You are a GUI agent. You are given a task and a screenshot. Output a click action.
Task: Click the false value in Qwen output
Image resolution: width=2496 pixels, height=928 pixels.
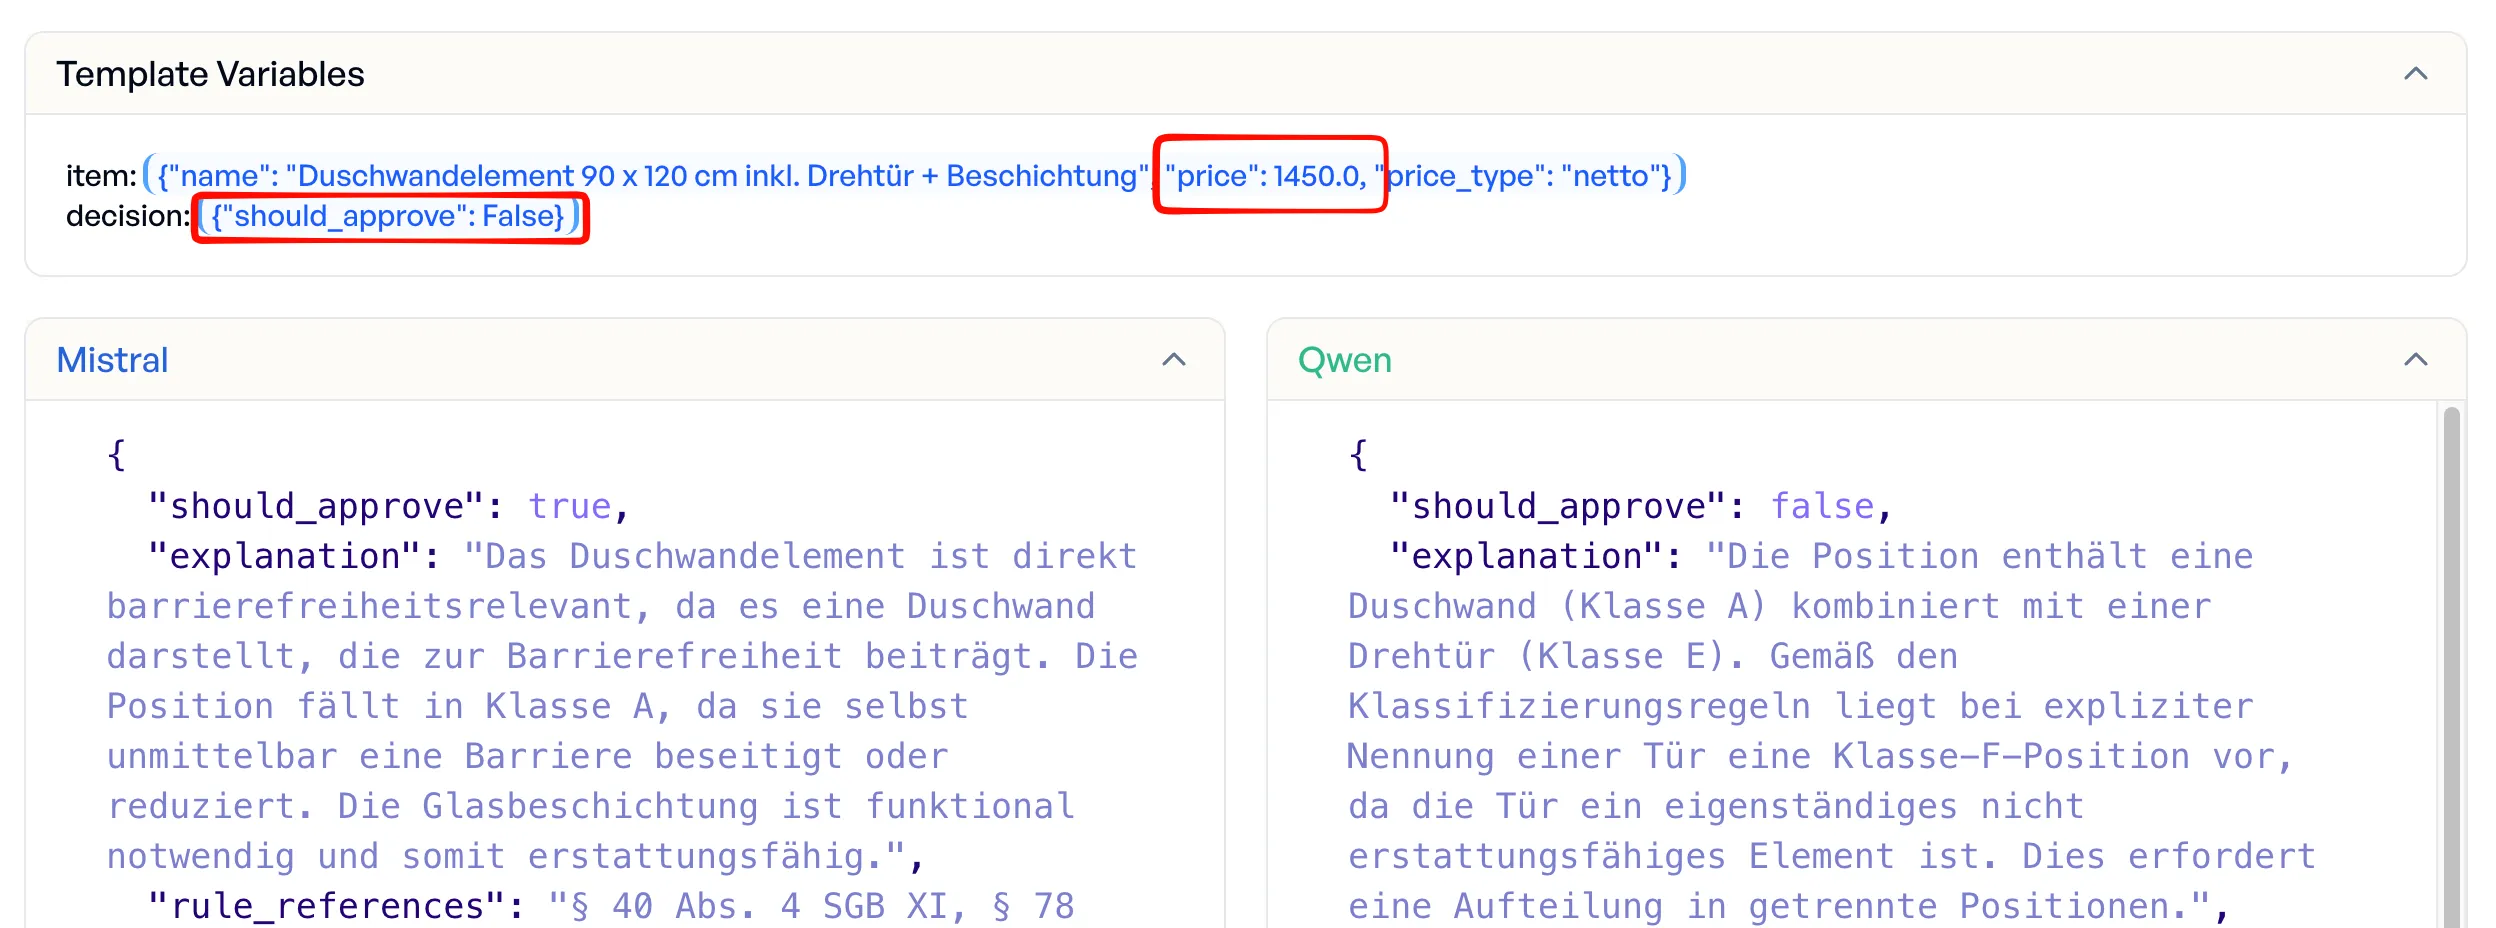coord(1822,507)
